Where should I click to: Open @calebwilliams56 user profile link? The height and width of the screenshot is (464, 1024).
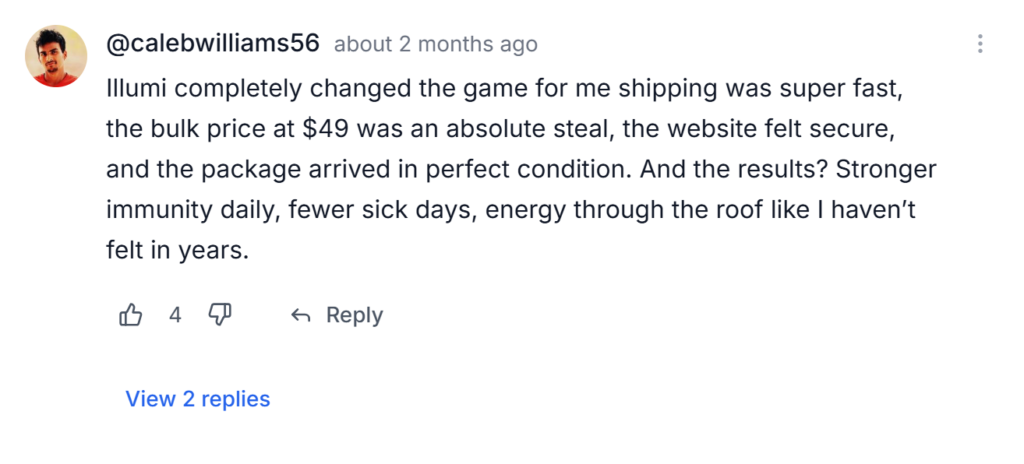[213, 44]
